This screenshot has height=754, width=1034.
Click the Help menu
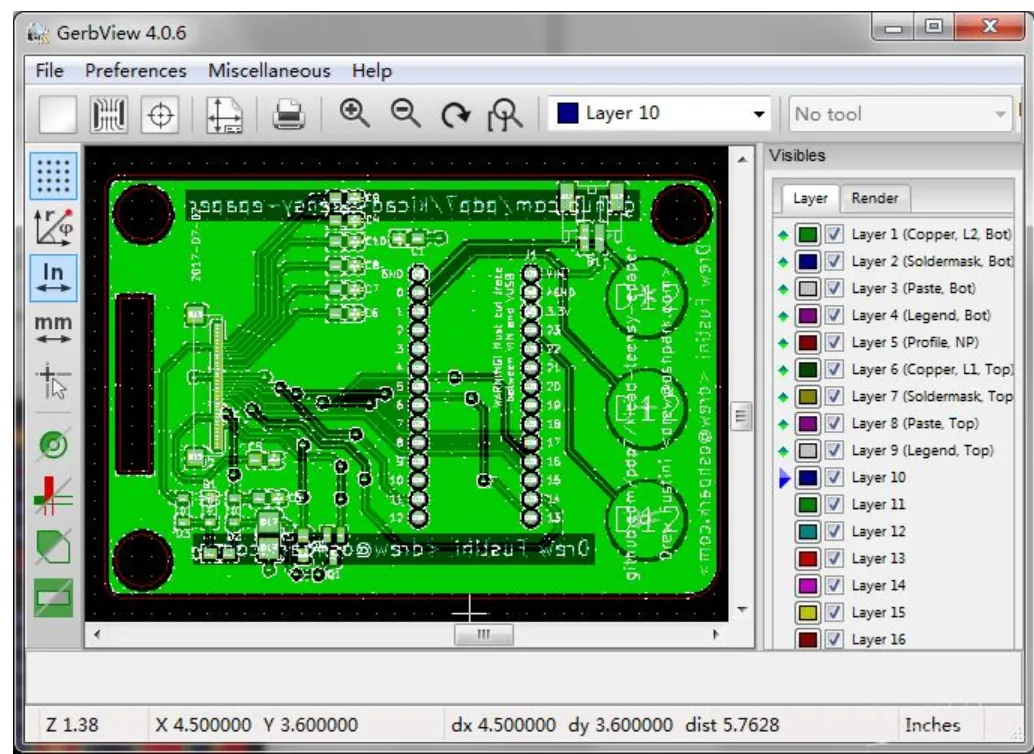click(x=371, y=71)
